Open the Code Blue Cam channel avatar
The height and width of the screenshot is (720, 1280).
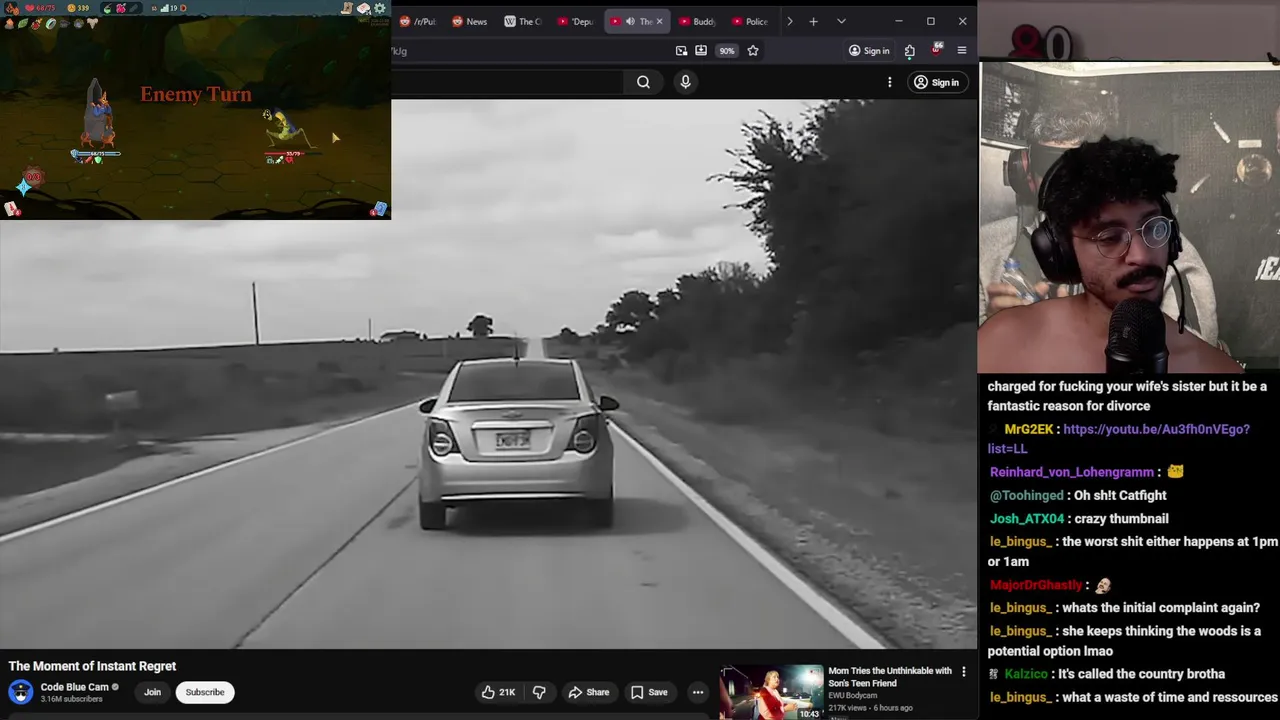21,692
